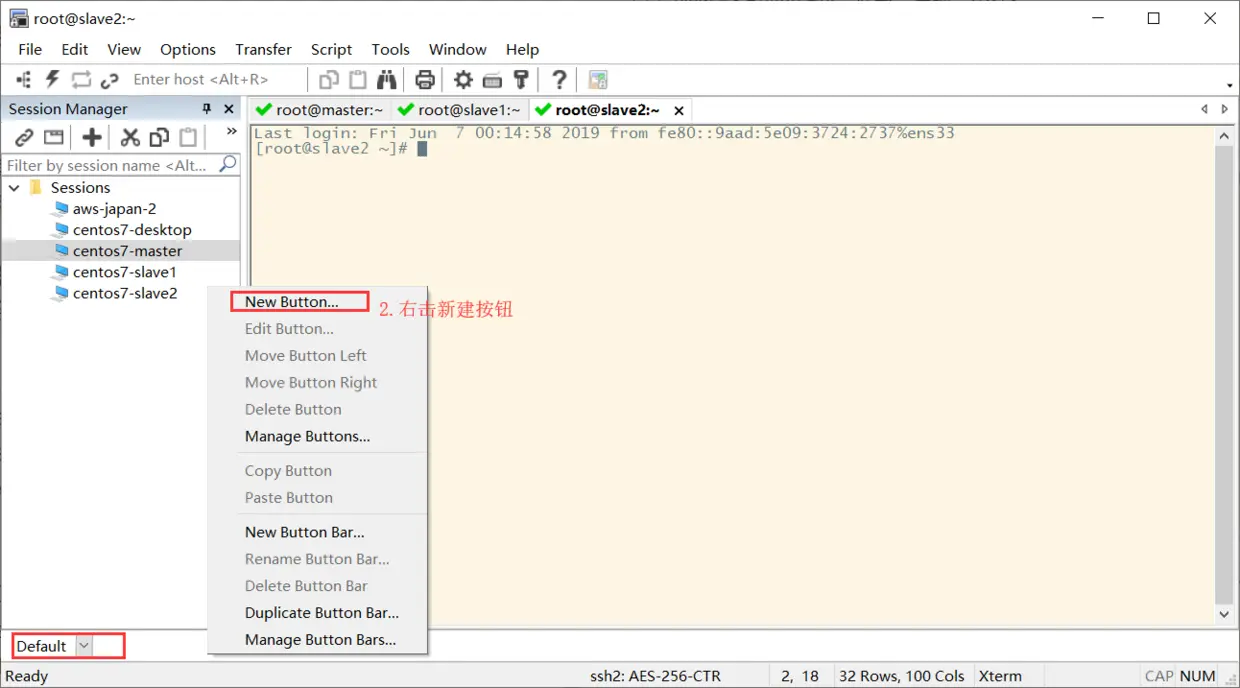The height and width of the screenshot is (688, 1240).
Task: Click the tab scroll right arrow
Action: (x=1226, y=109)
